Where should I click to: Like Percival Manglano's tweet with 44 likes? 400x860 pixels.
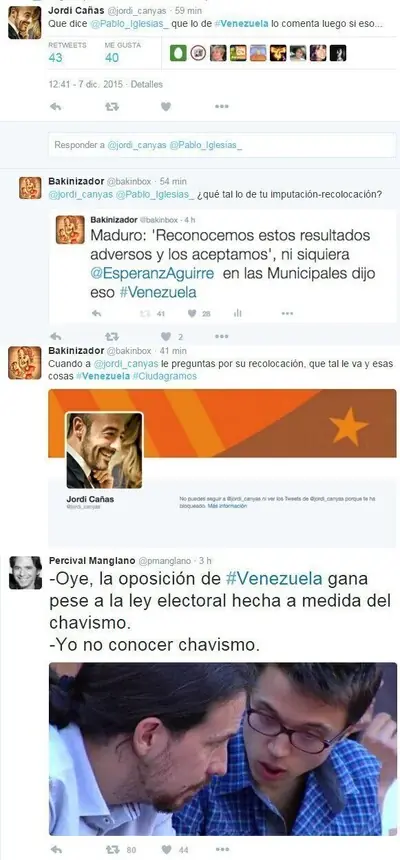click(166, 850)
